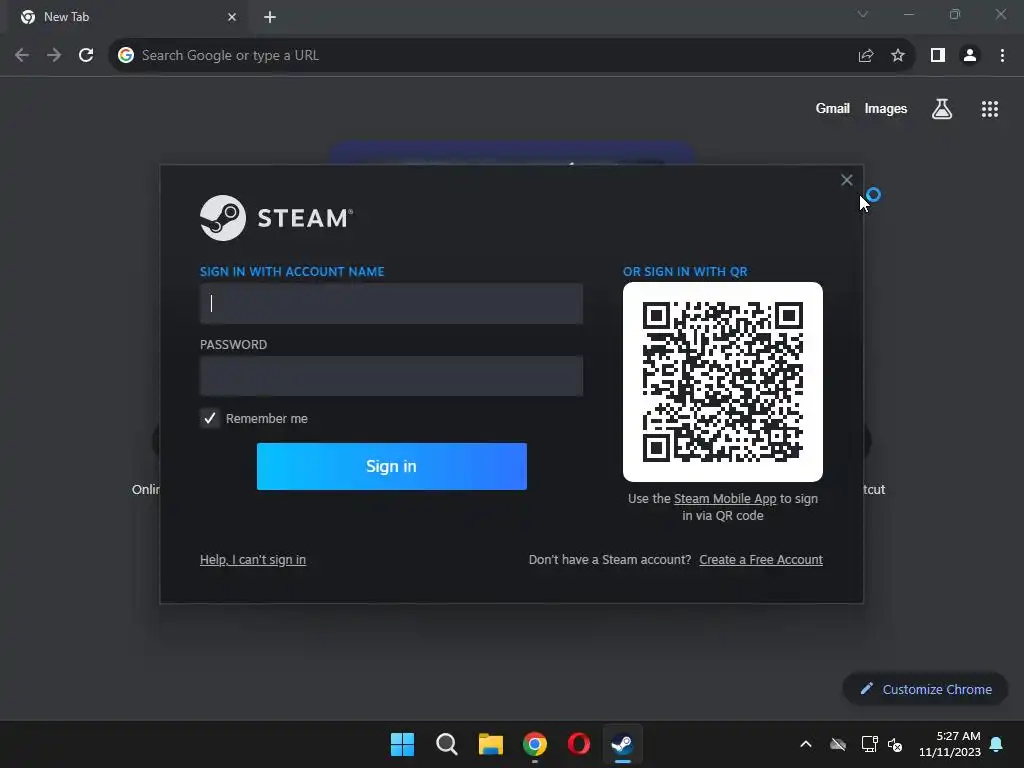
Task: Bookmark this tab with the star icon
Action: pyautogui.click(x=898, y=56)
